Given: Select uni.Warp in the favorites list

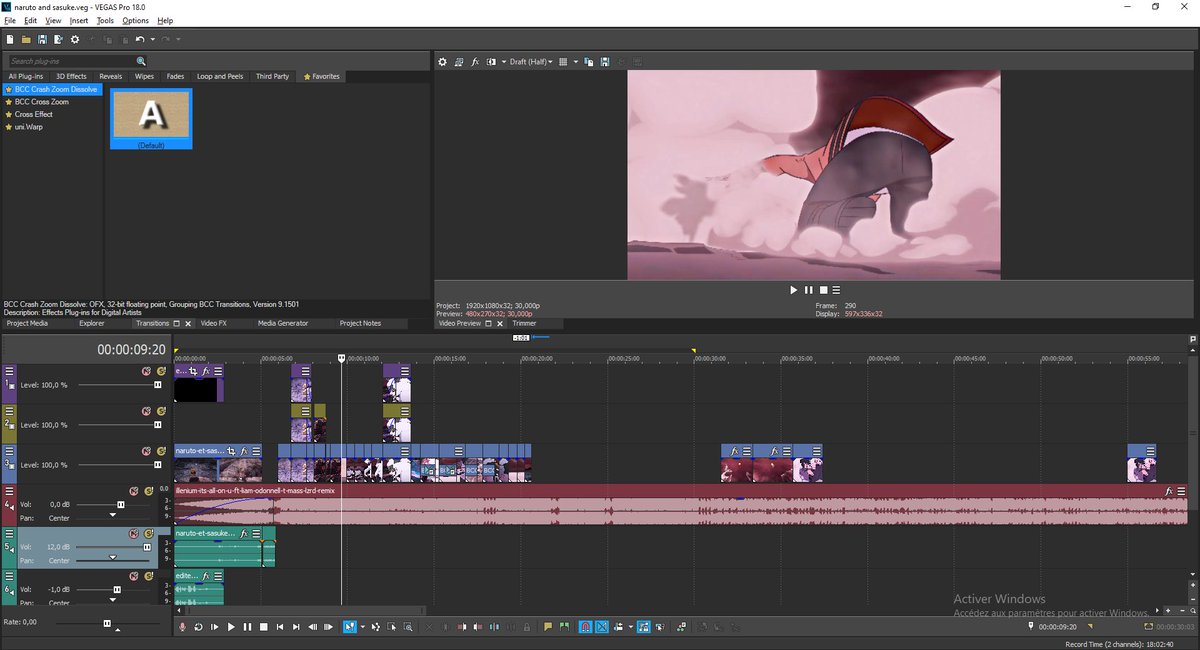Looking at the screenshot, I should coord(29,127).
